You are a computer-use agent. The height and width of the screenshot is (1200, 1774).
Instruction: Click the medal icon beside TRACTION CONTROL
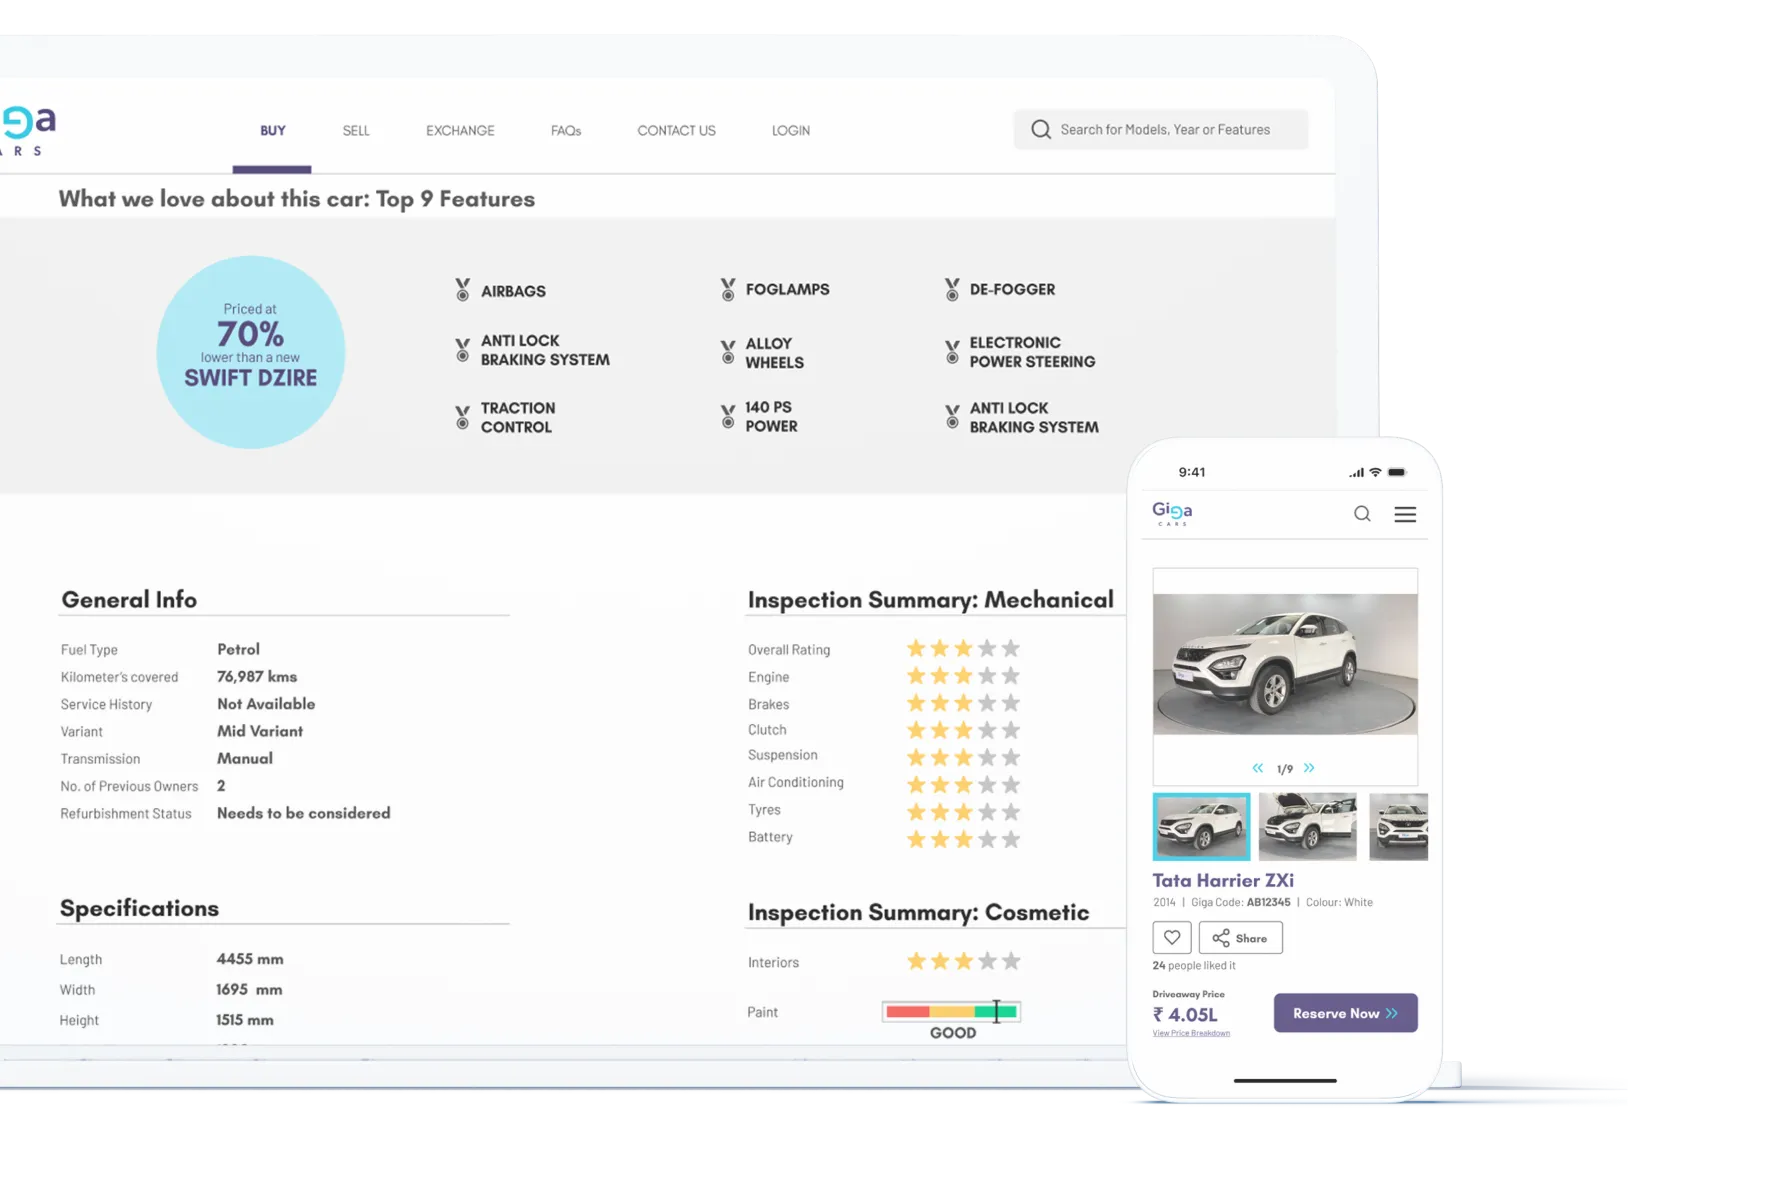(x=462, y=417)
